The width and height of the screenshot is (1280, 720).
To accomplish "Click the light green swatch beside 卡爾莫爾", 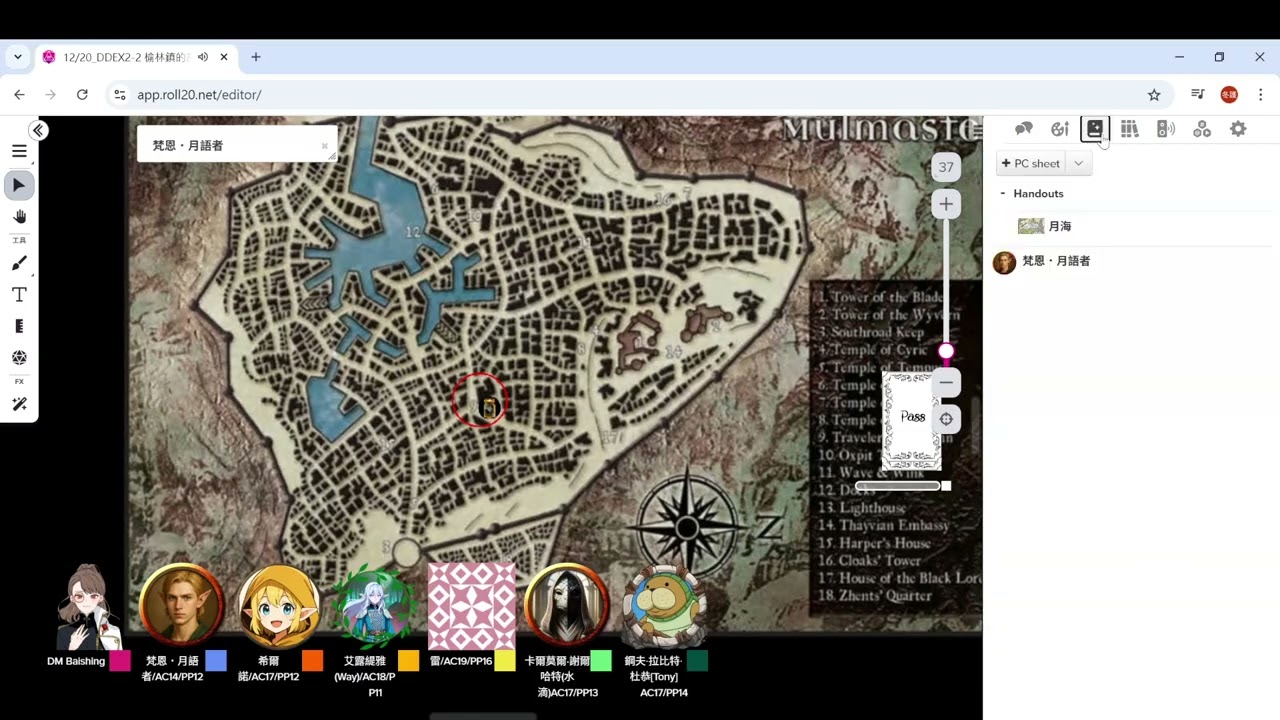I will point(601,661).
